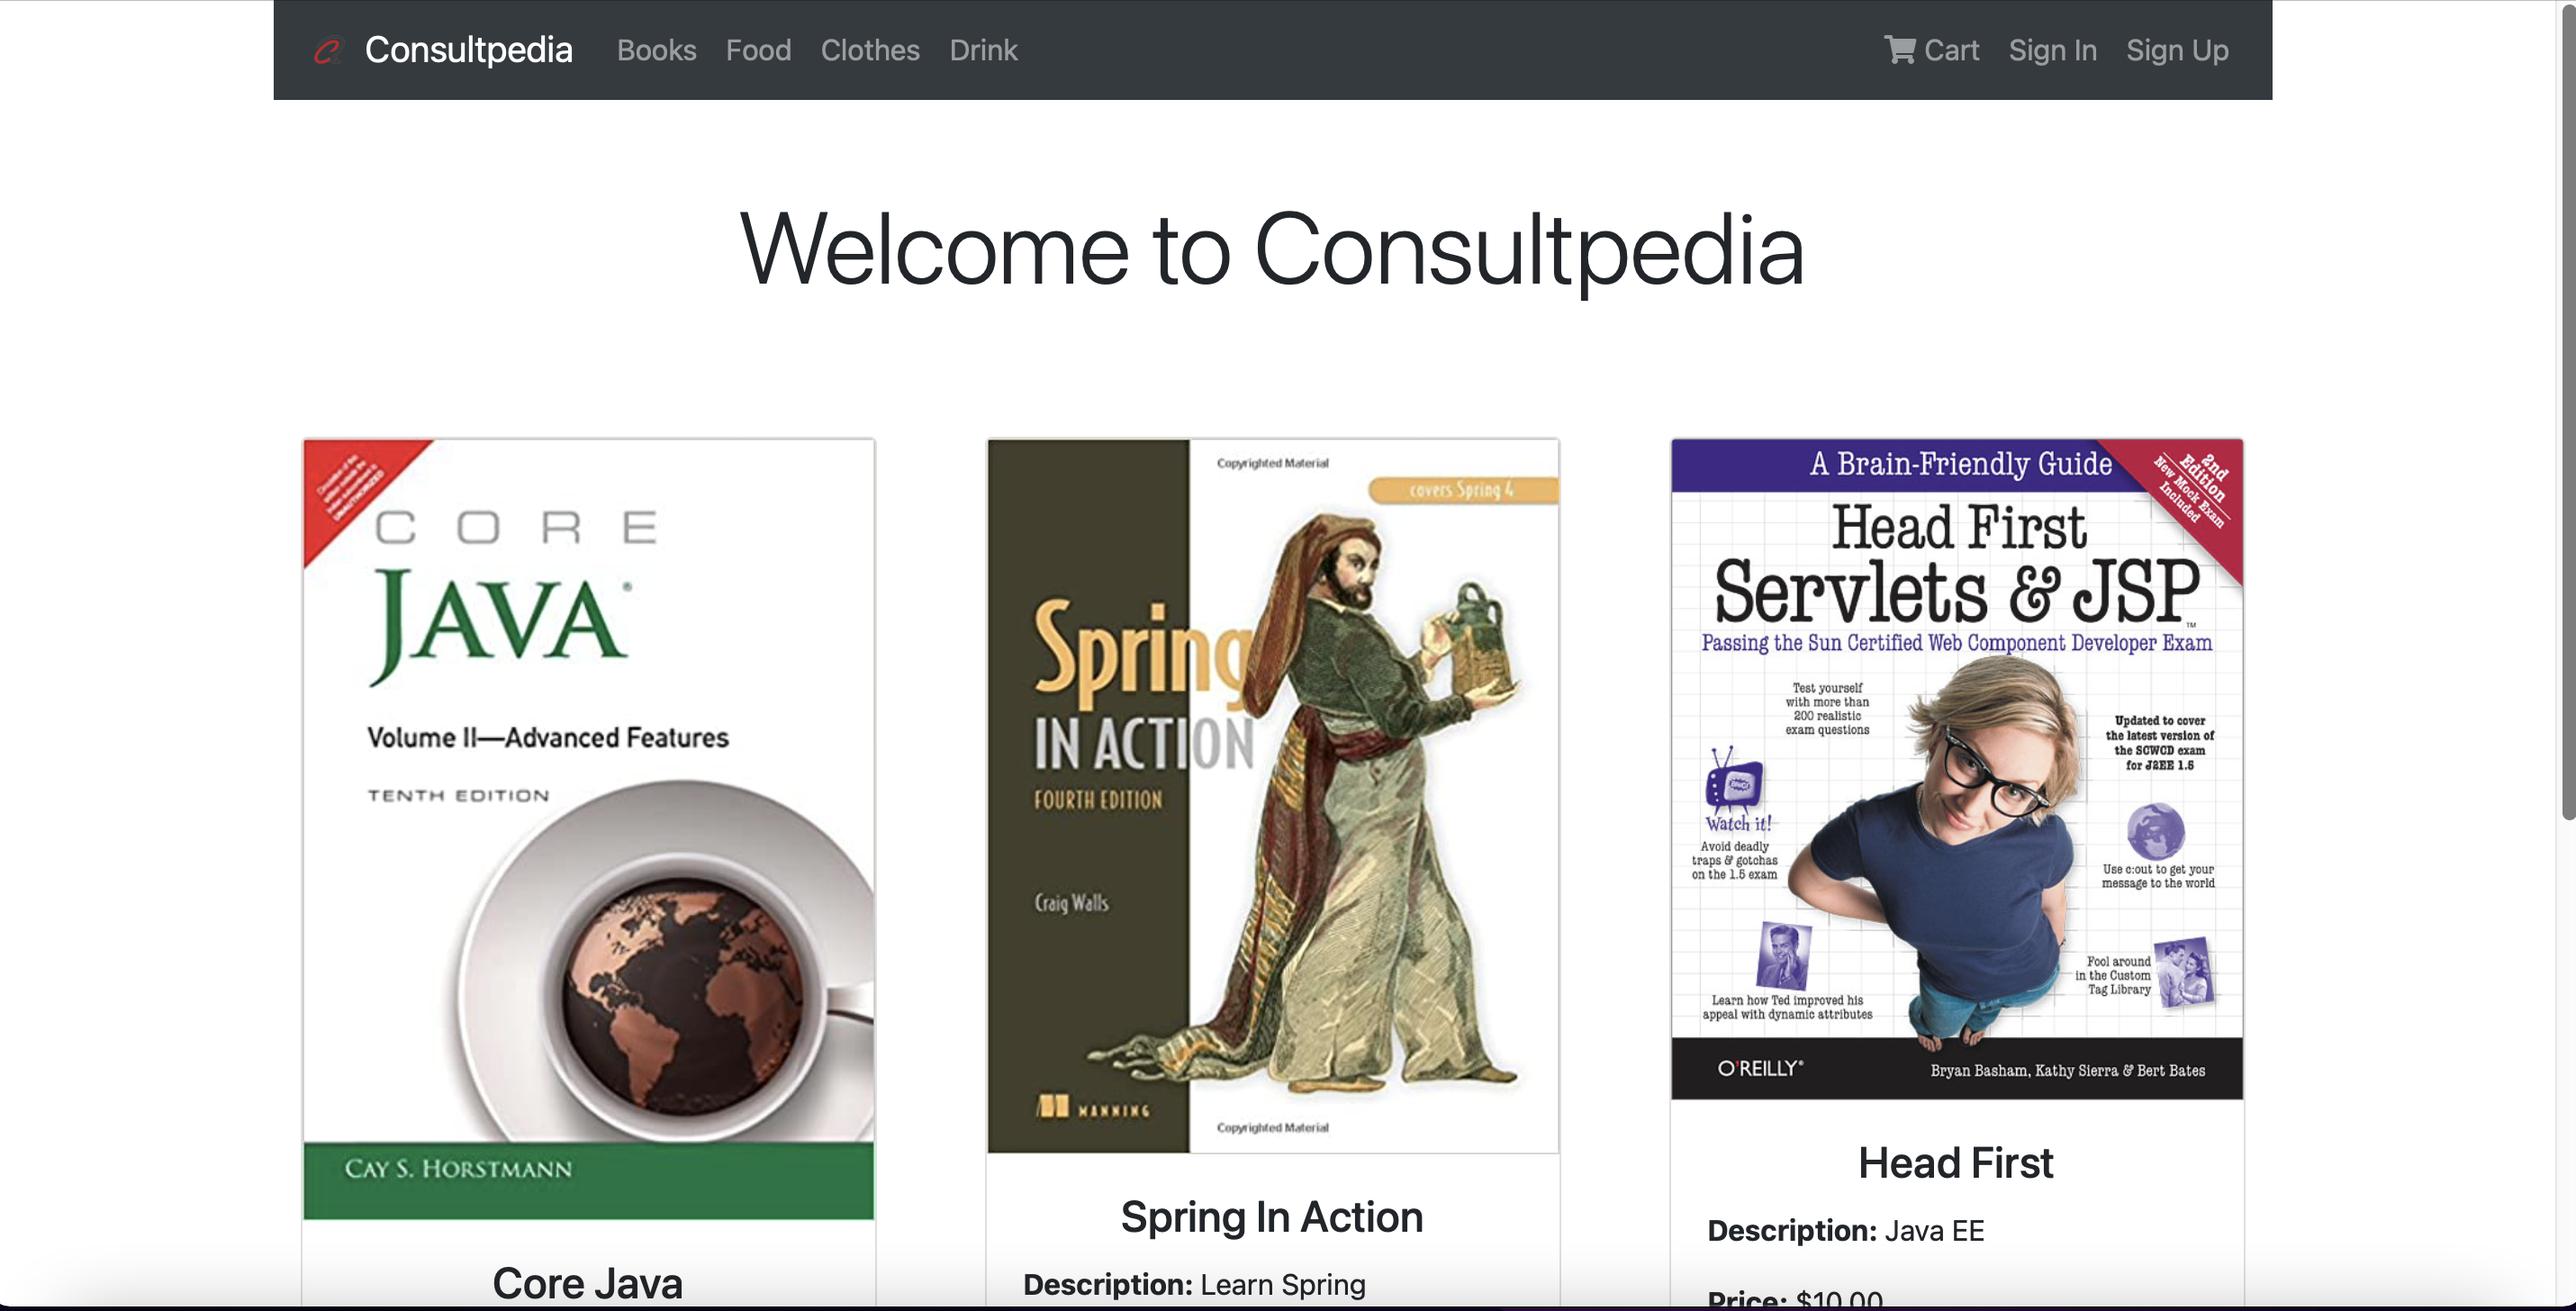The height and width of the screenshot is (1311, 2576).
Task: Click the Java EE description text
Action: pyautogui.click(x=1934, y=1231)
